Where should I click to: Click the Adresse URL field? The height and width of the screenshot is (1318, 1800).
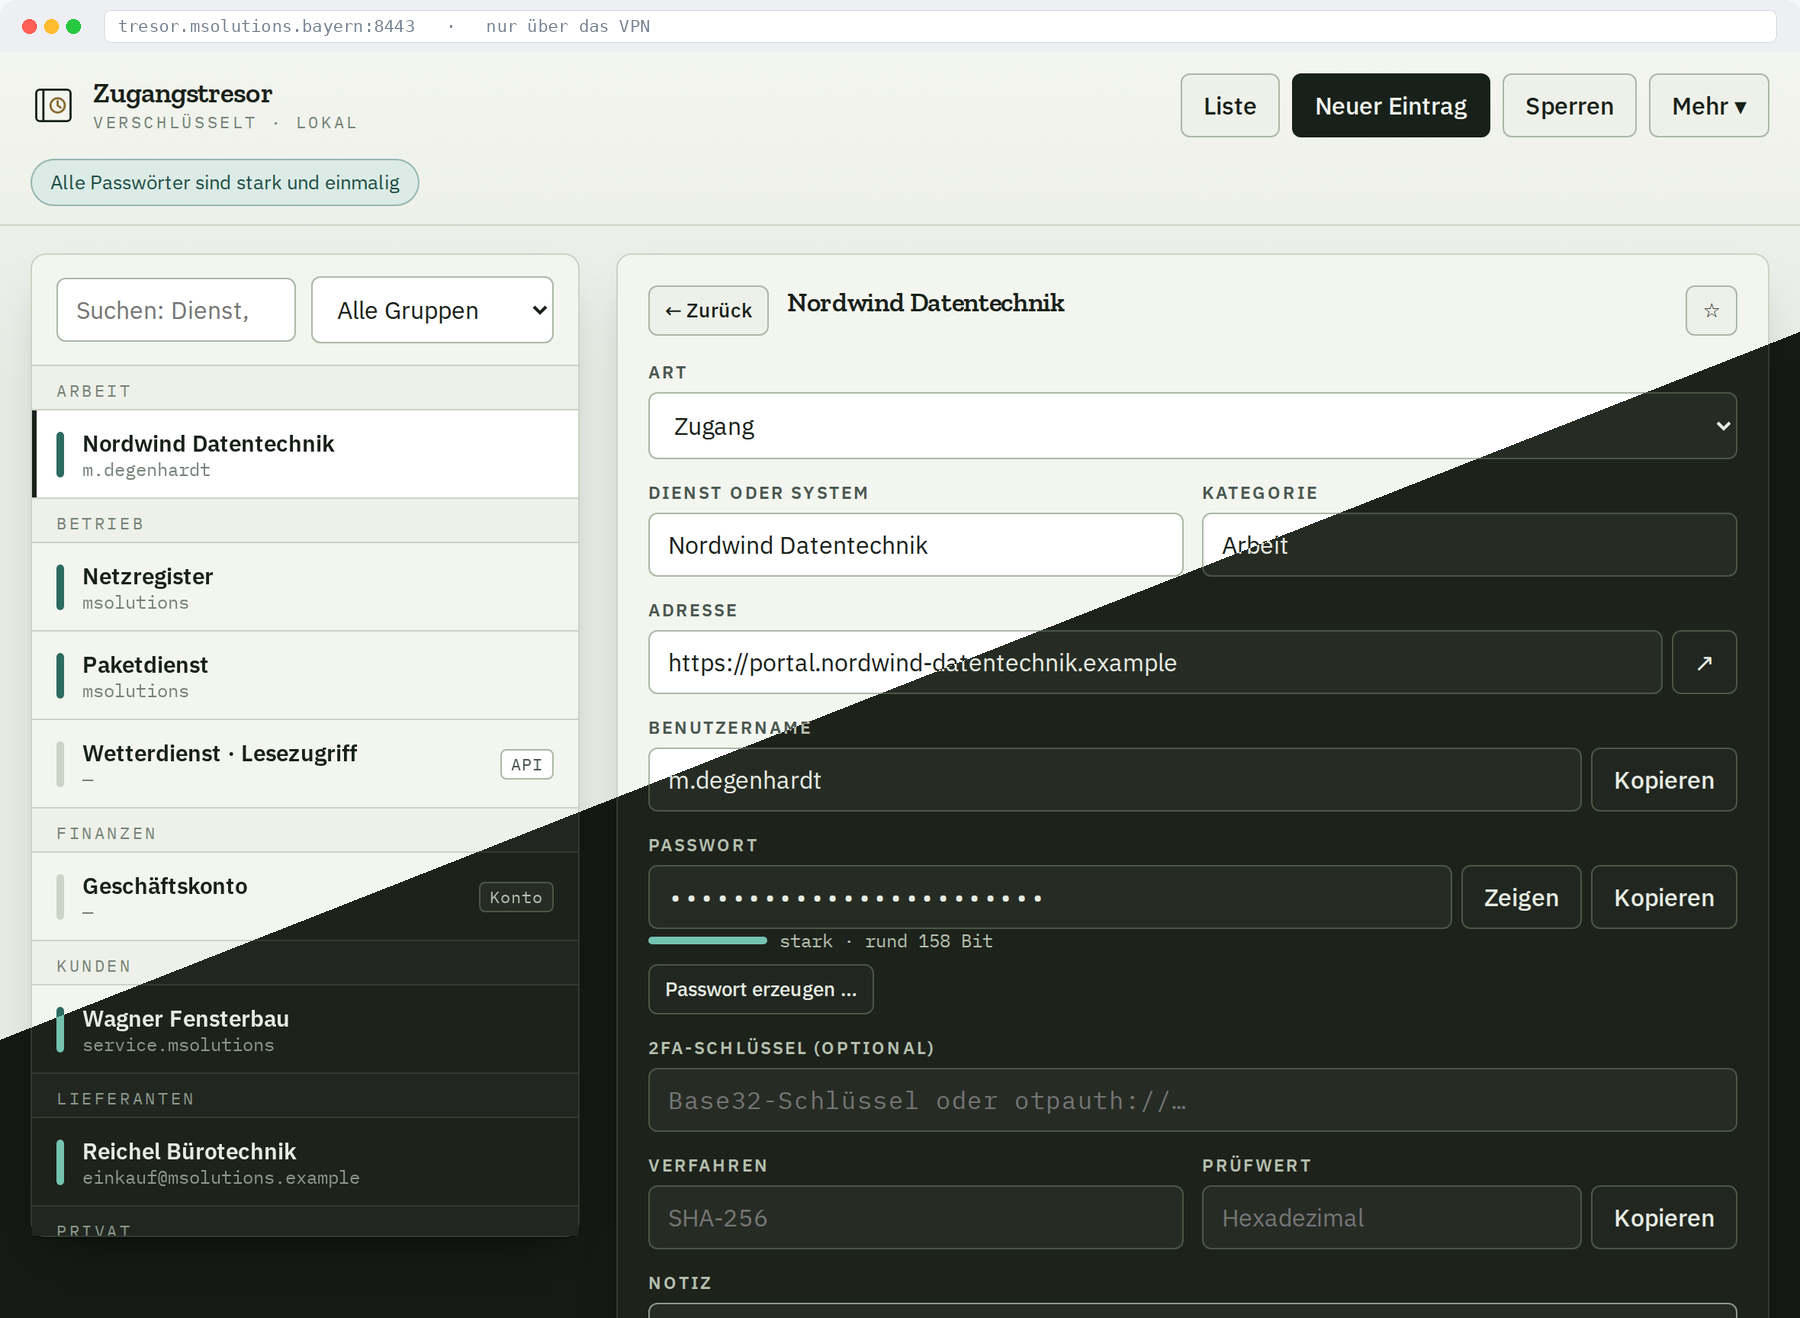click(x=1155, y=662)
